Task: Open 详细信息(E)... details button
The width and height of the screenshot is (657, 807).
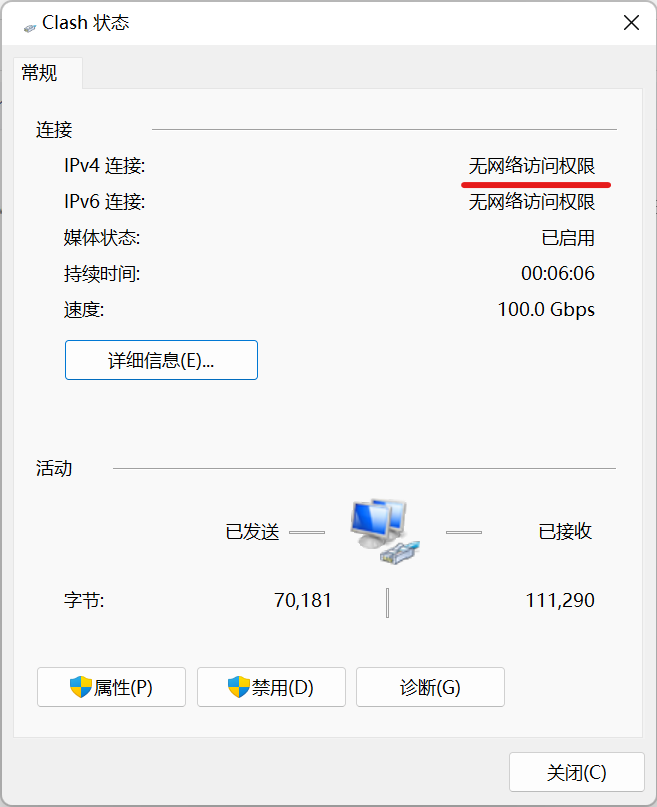Action: click(x=161, y=360)
